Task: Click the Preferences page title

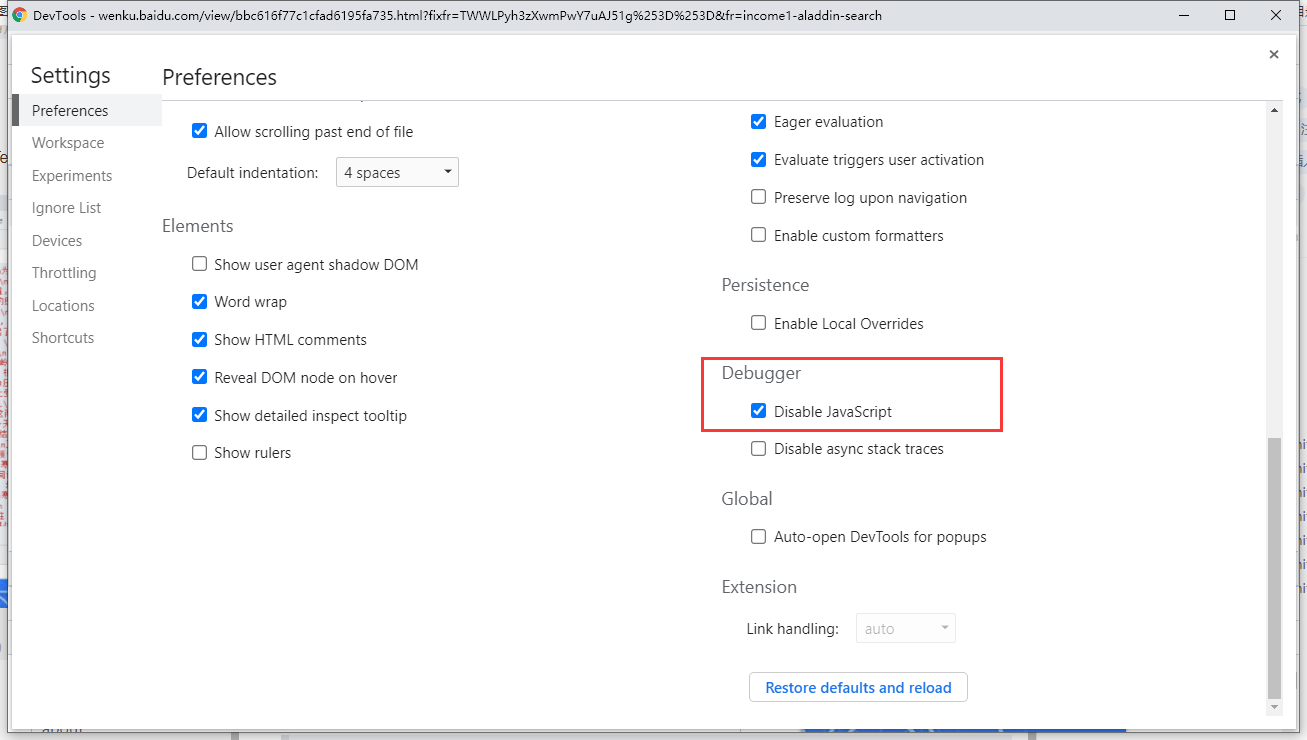Action: (x=219, y=77)
